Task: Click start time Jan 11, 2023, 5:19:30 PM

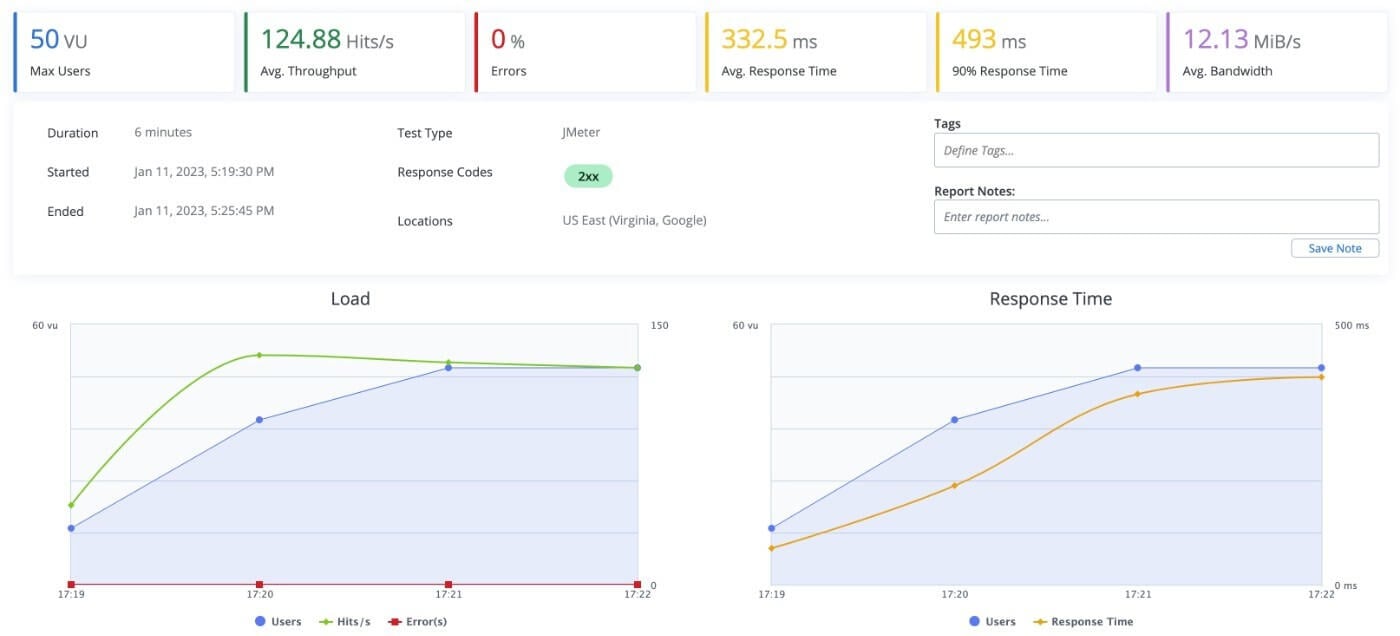Action: pyautogui.click(x=204, y=172)
